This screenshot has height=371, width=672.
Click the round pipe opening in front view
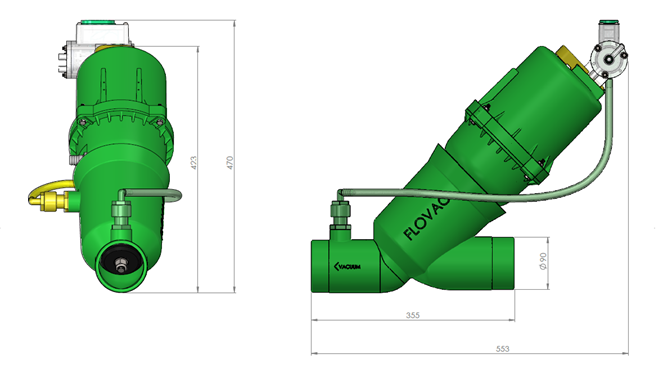pyautogui.click(x=122, y=265)
